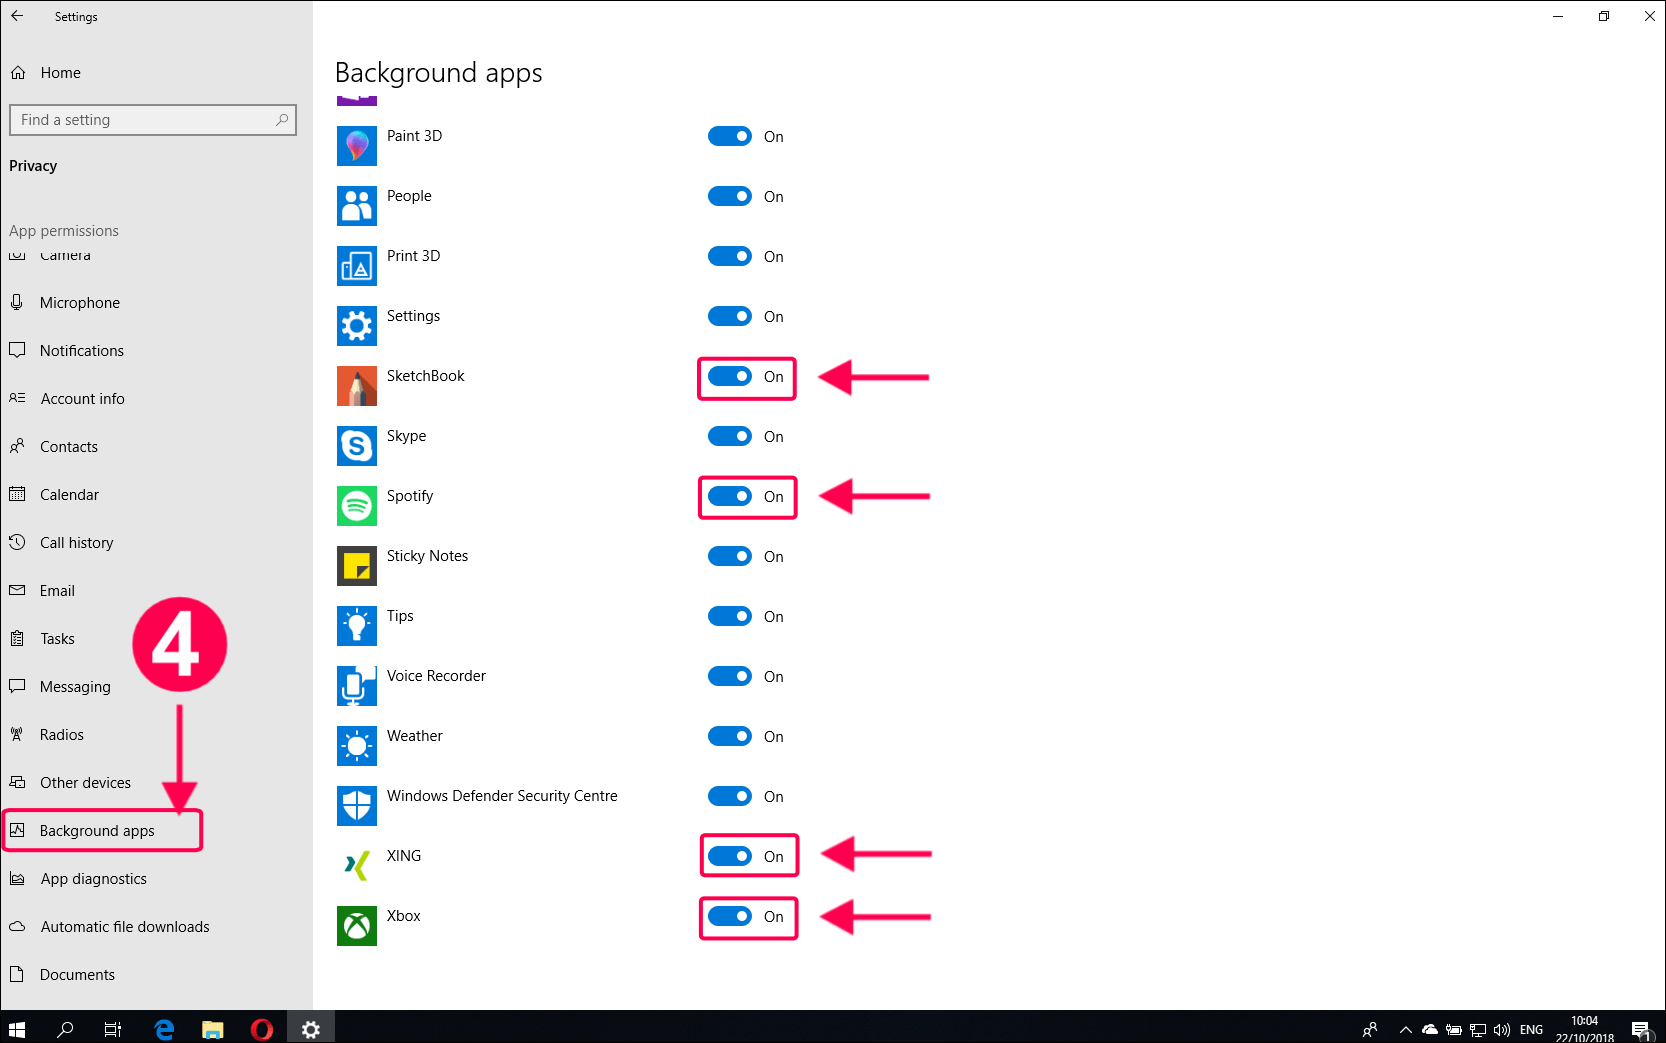Select Account info in sidebar
Viewport: 1666px width, 1043px height.
pyautogui.click(x=156, y=399)
